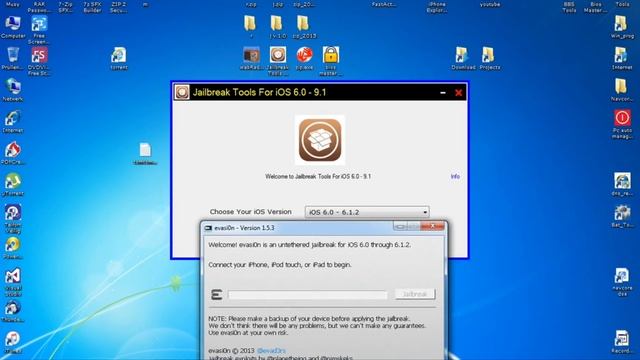
Task: Click the evasi0n title bar icon
Action: click(x=208, y=228)
